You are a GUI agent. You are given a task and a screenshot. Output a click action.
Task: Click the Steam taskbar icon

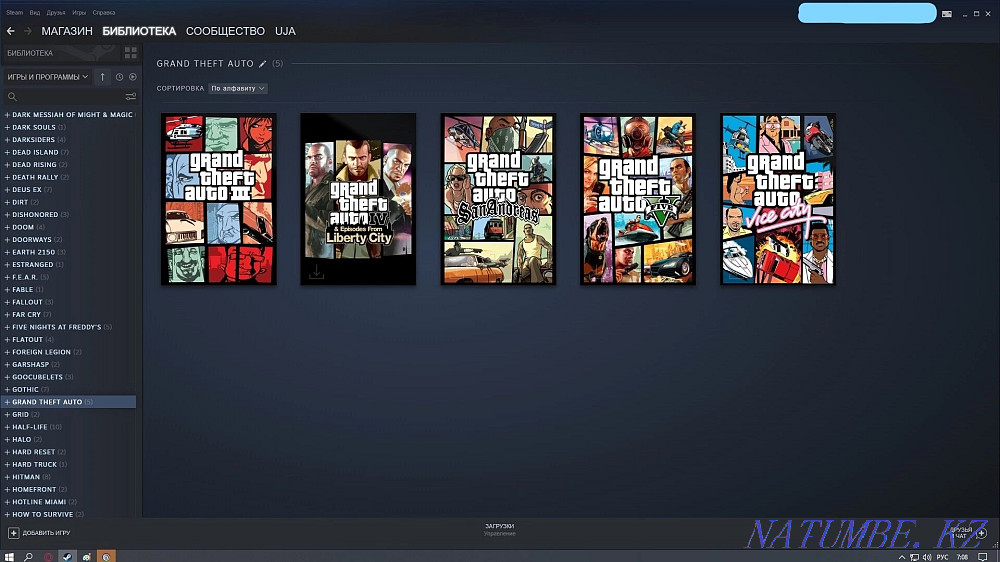tap(67, 557)
